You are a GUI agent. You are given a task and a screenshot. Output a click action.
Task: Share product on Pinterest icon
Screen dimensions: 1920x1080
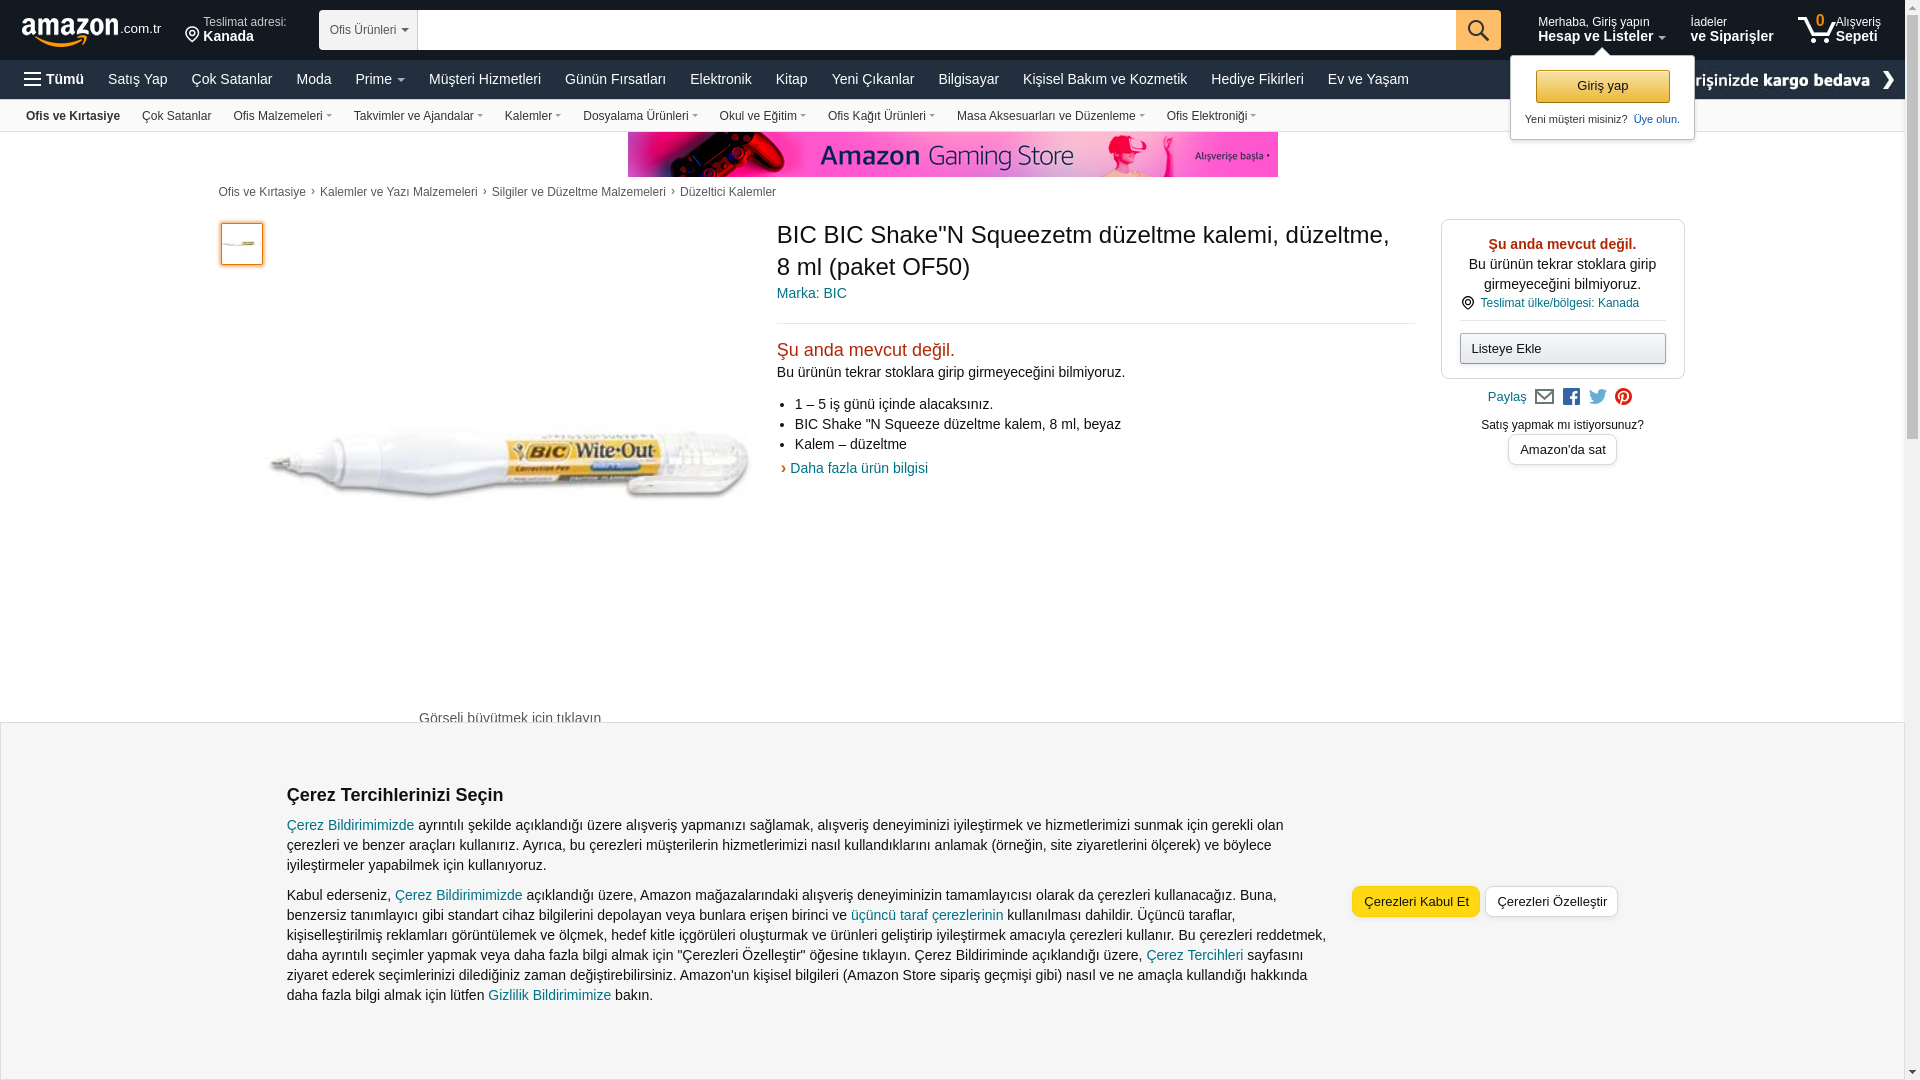click(x=1624, y=397)
